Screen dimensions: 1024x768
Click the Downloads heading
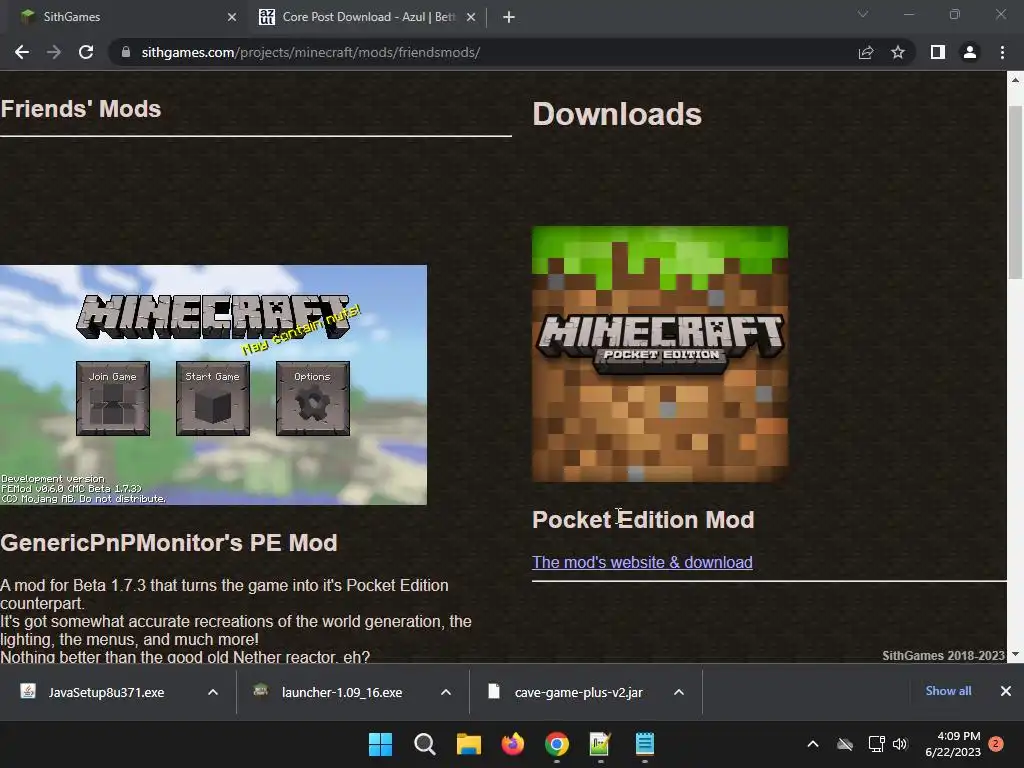click(617, 114)
